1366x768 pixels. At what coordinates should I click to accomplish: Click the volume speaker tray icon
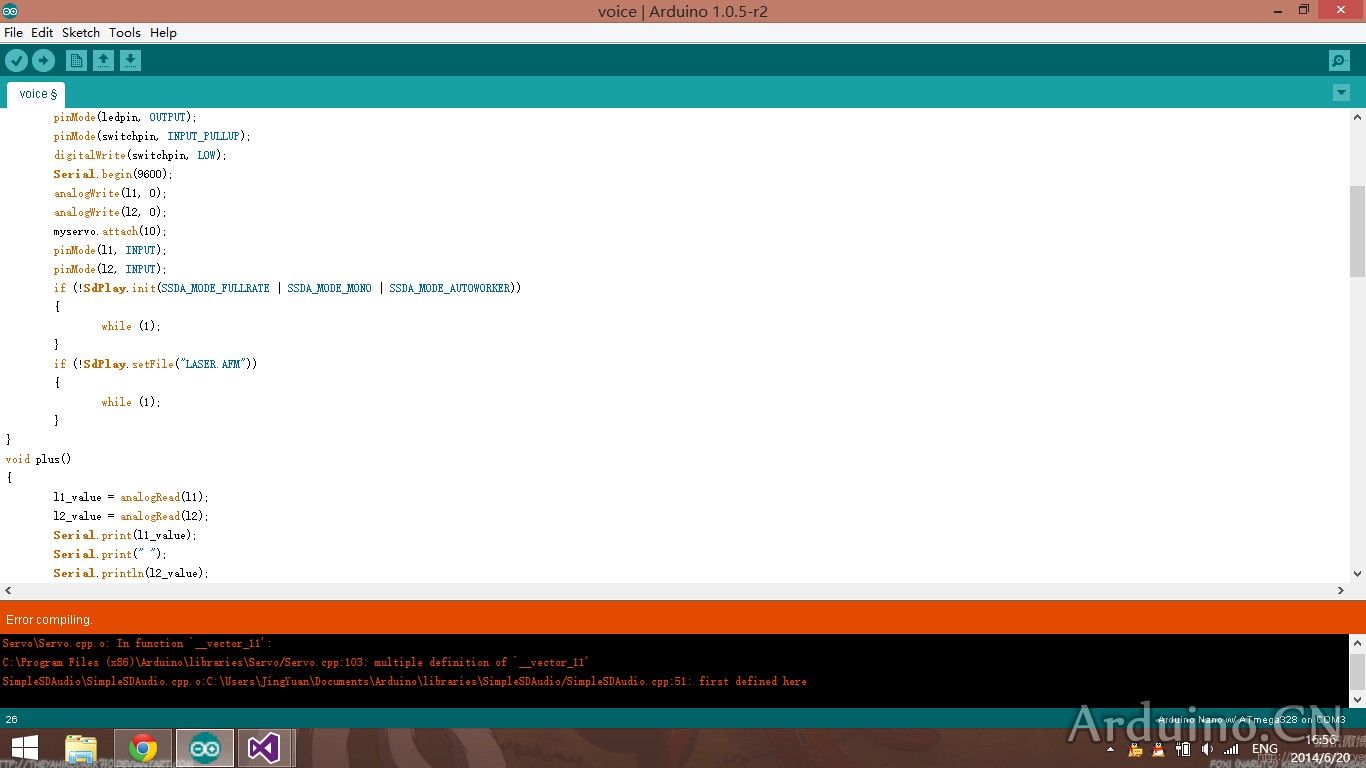coord(1207,749)
